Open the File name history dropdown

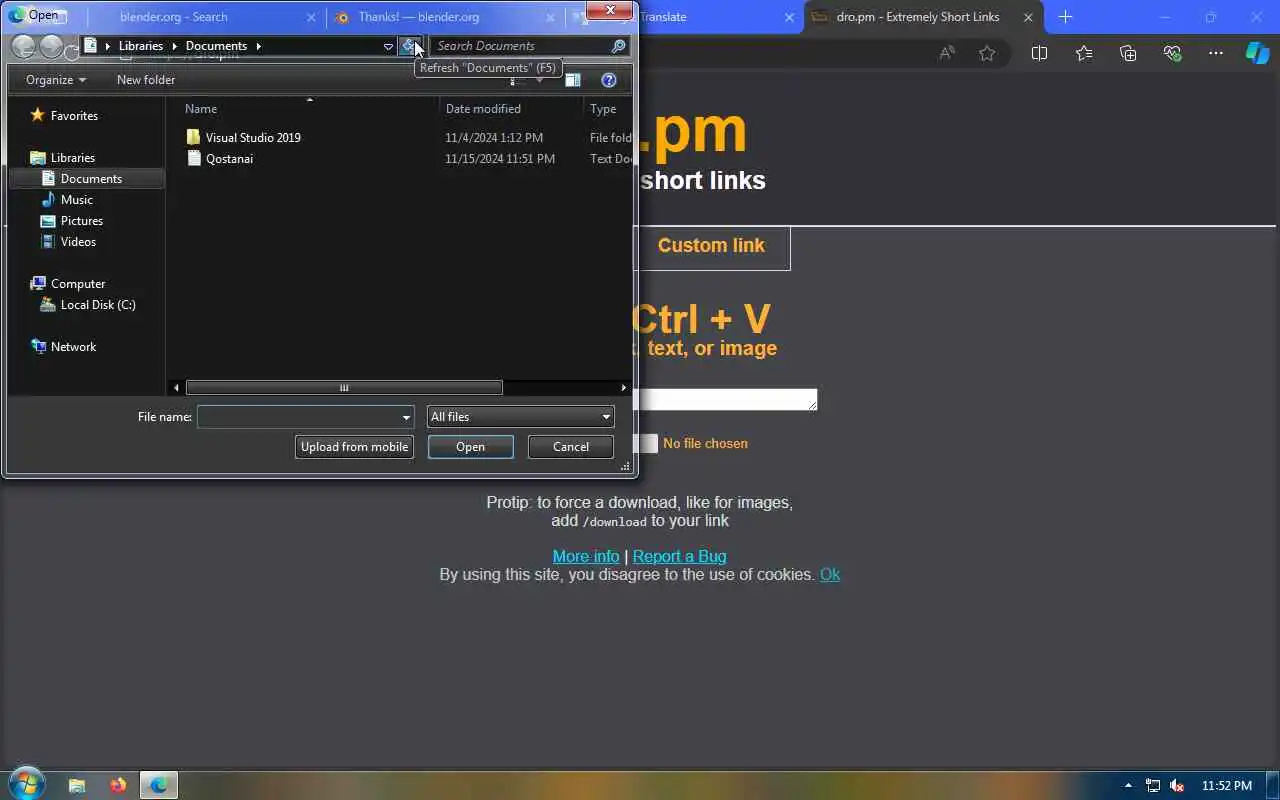click(406, 417)
